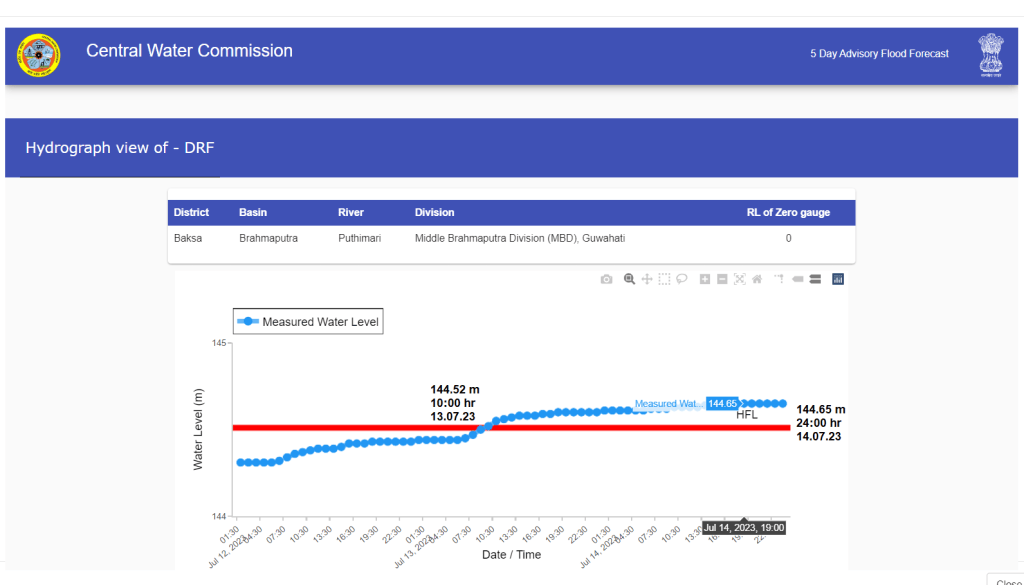Screen dimensions: 1024x585
Task: Click the 145 y-axis tick label
Action: click(x=218, y=343)
